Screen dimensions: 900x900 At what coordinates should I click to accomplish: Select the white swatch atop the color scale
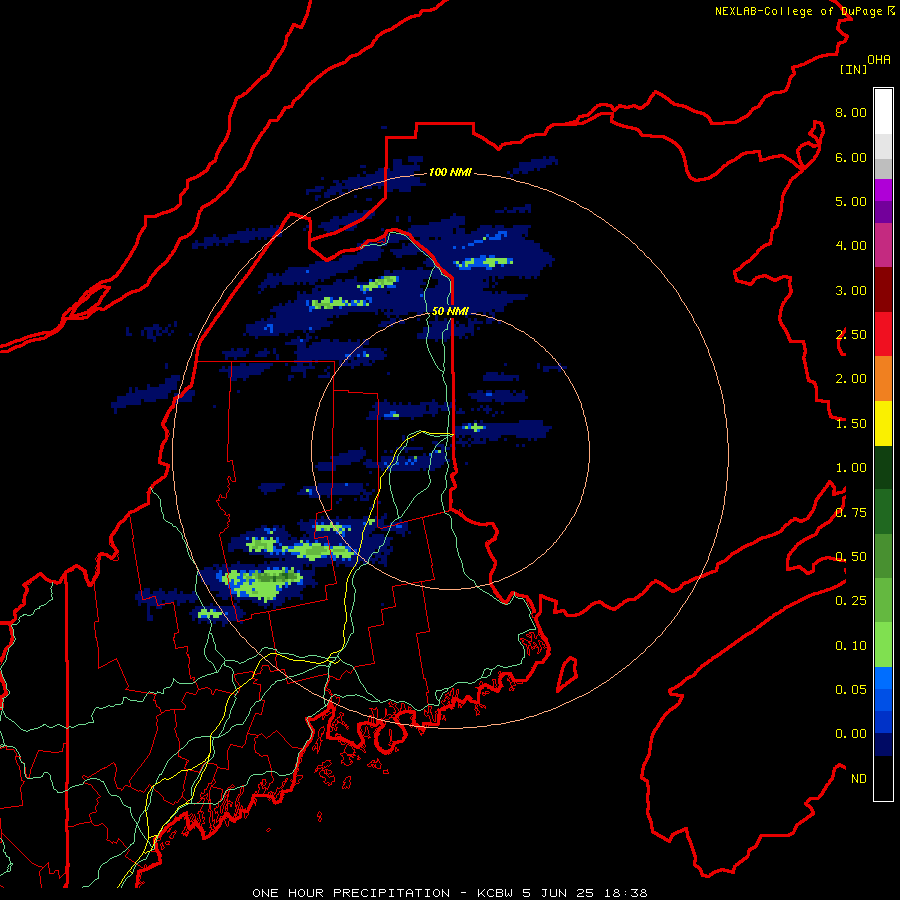(883, 112)
